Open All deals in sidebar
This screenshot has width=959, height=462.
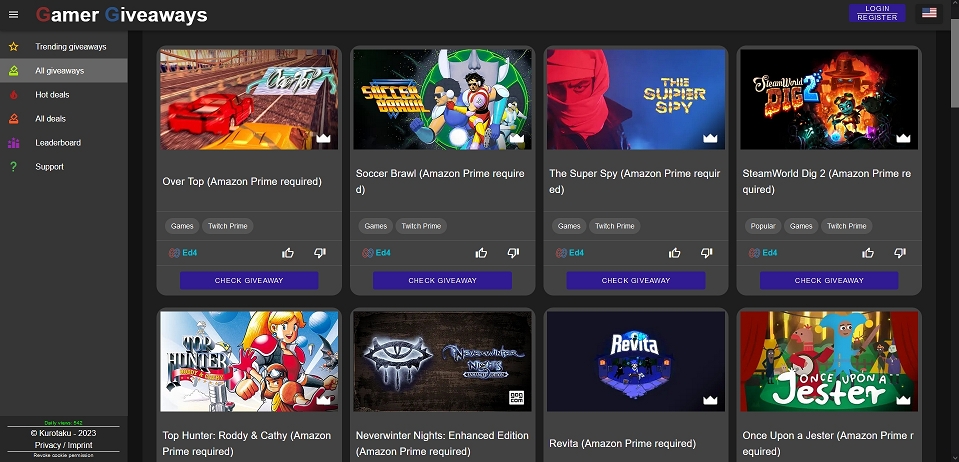pyautogui.click(x=64, y=119)
